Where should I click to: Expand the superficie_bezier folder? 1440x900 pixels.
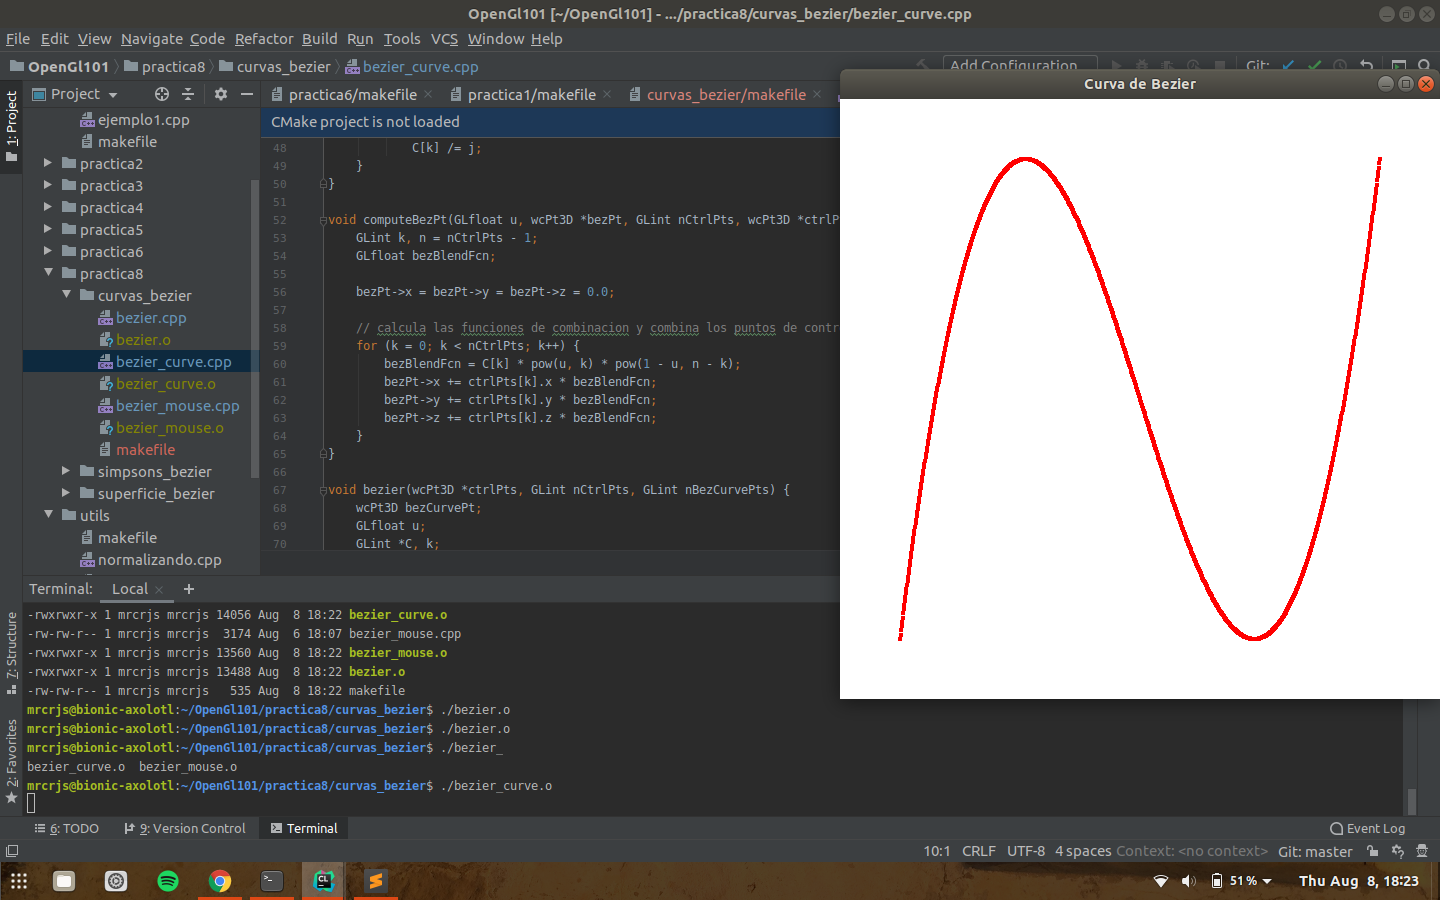(66, 493)
